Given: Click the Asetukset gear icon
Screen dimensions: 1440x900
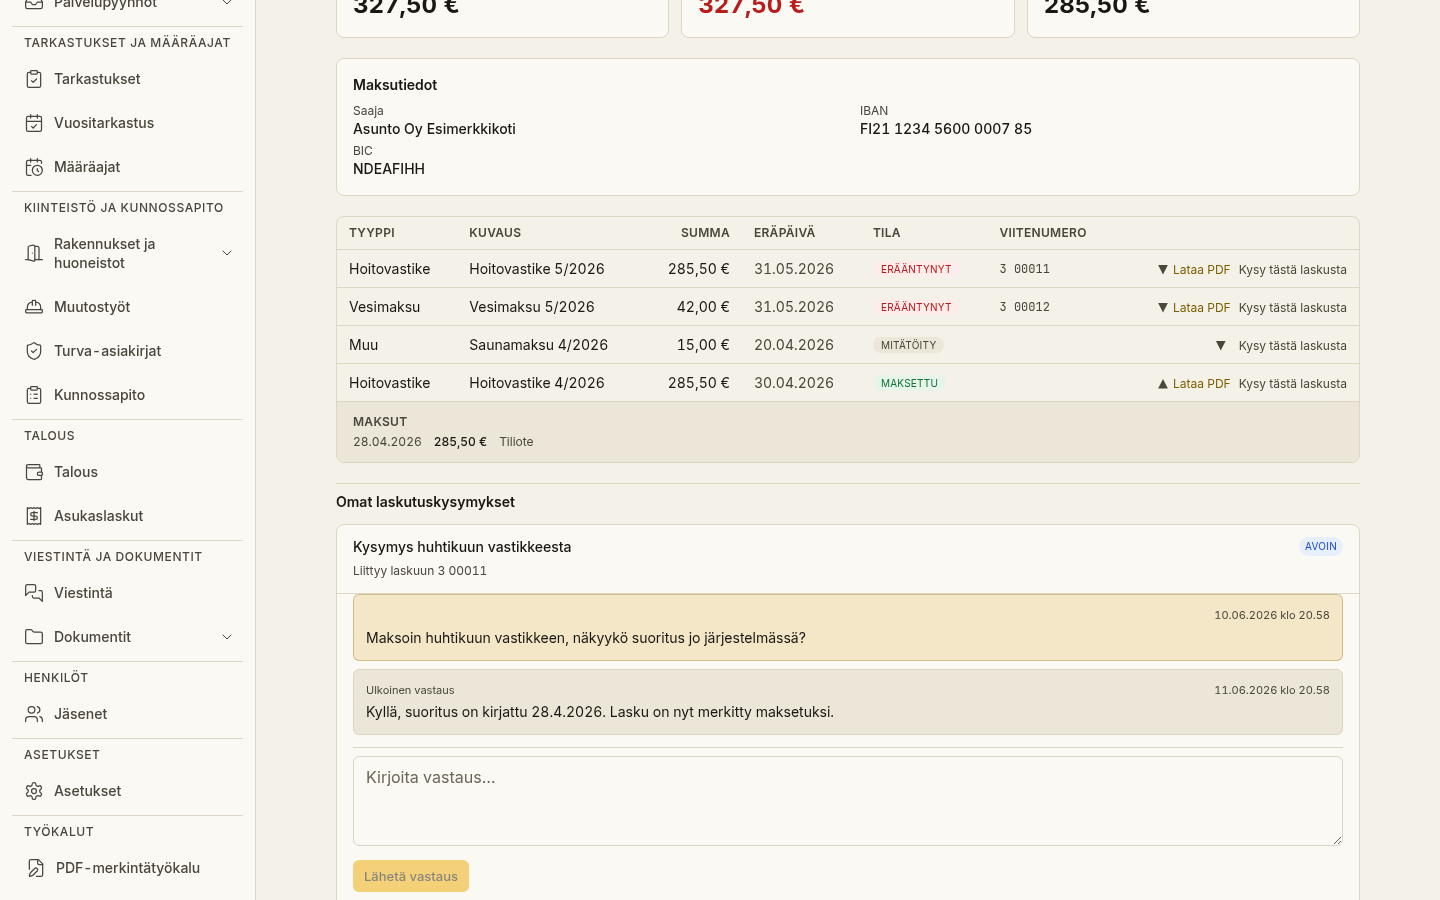Looking at the screenshot, I should (34, 791).
